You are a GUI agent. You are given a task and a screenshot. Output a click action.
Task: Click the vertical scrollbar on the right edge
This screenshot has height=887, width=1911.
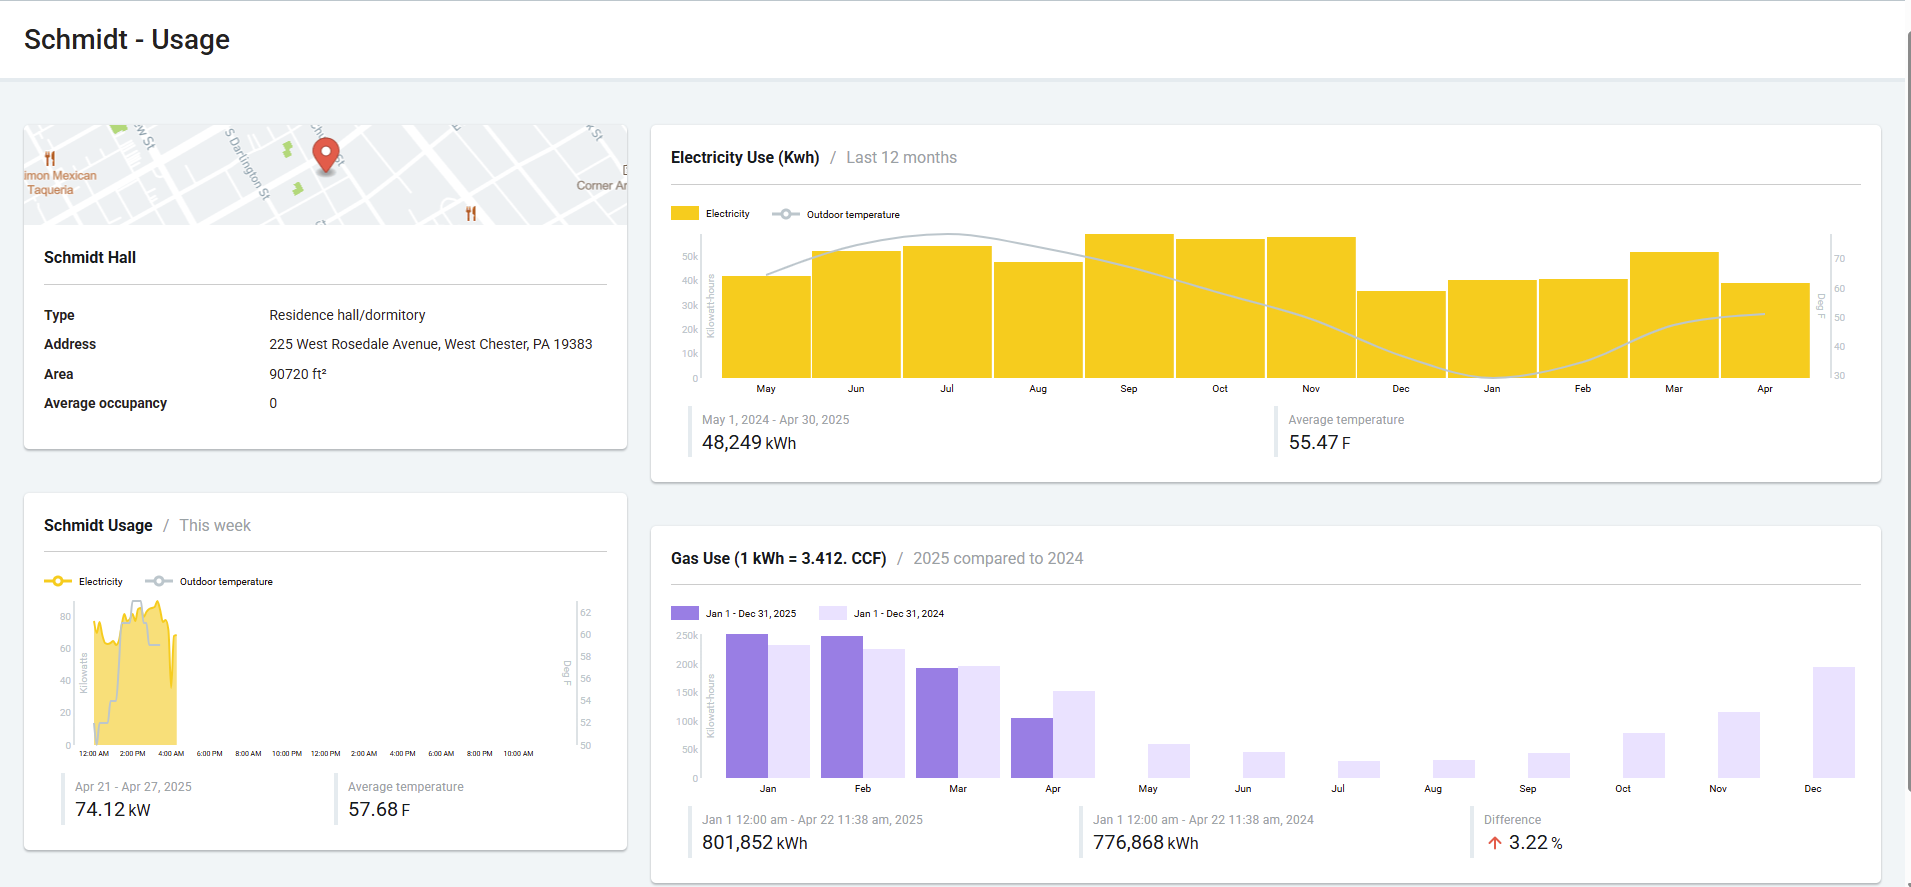point(1907,400)
